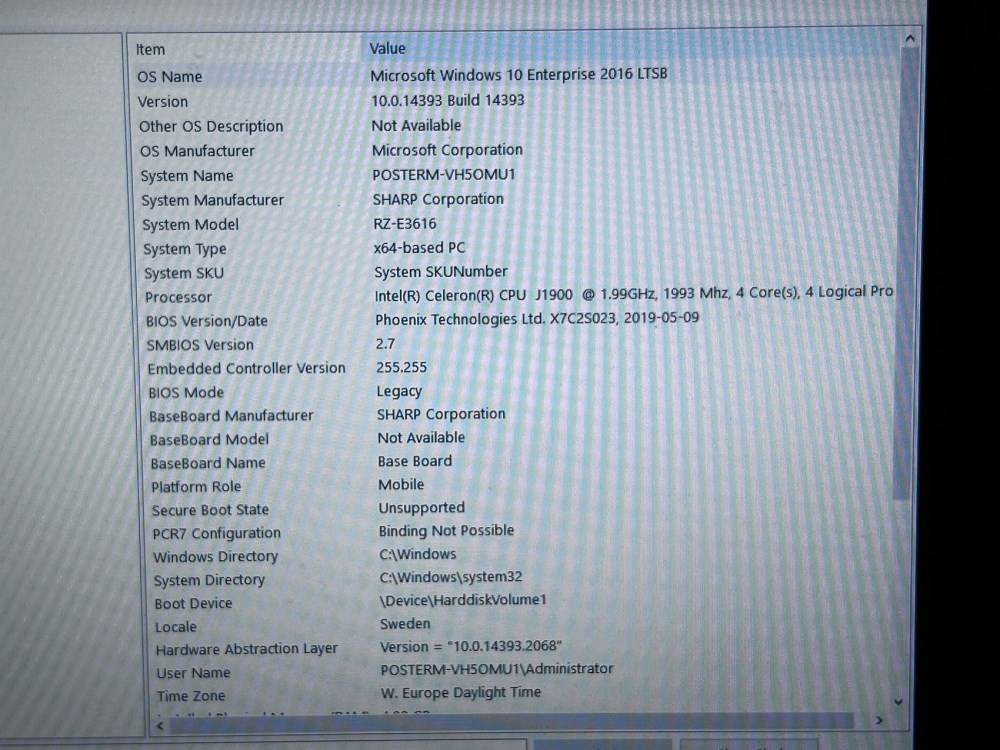The width and height of the screenshot is (1000, 750).
Task: Select '255.255' controller version value
Action: [401, 367]
